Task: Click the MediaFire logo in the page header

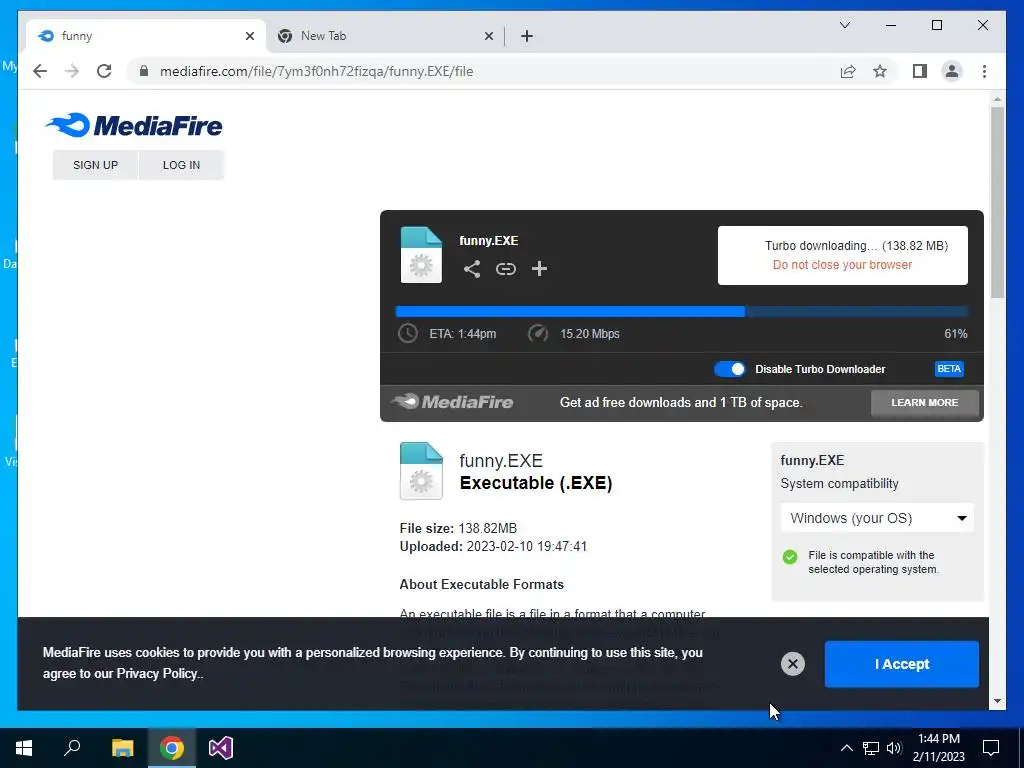Action: pos(134,125)
